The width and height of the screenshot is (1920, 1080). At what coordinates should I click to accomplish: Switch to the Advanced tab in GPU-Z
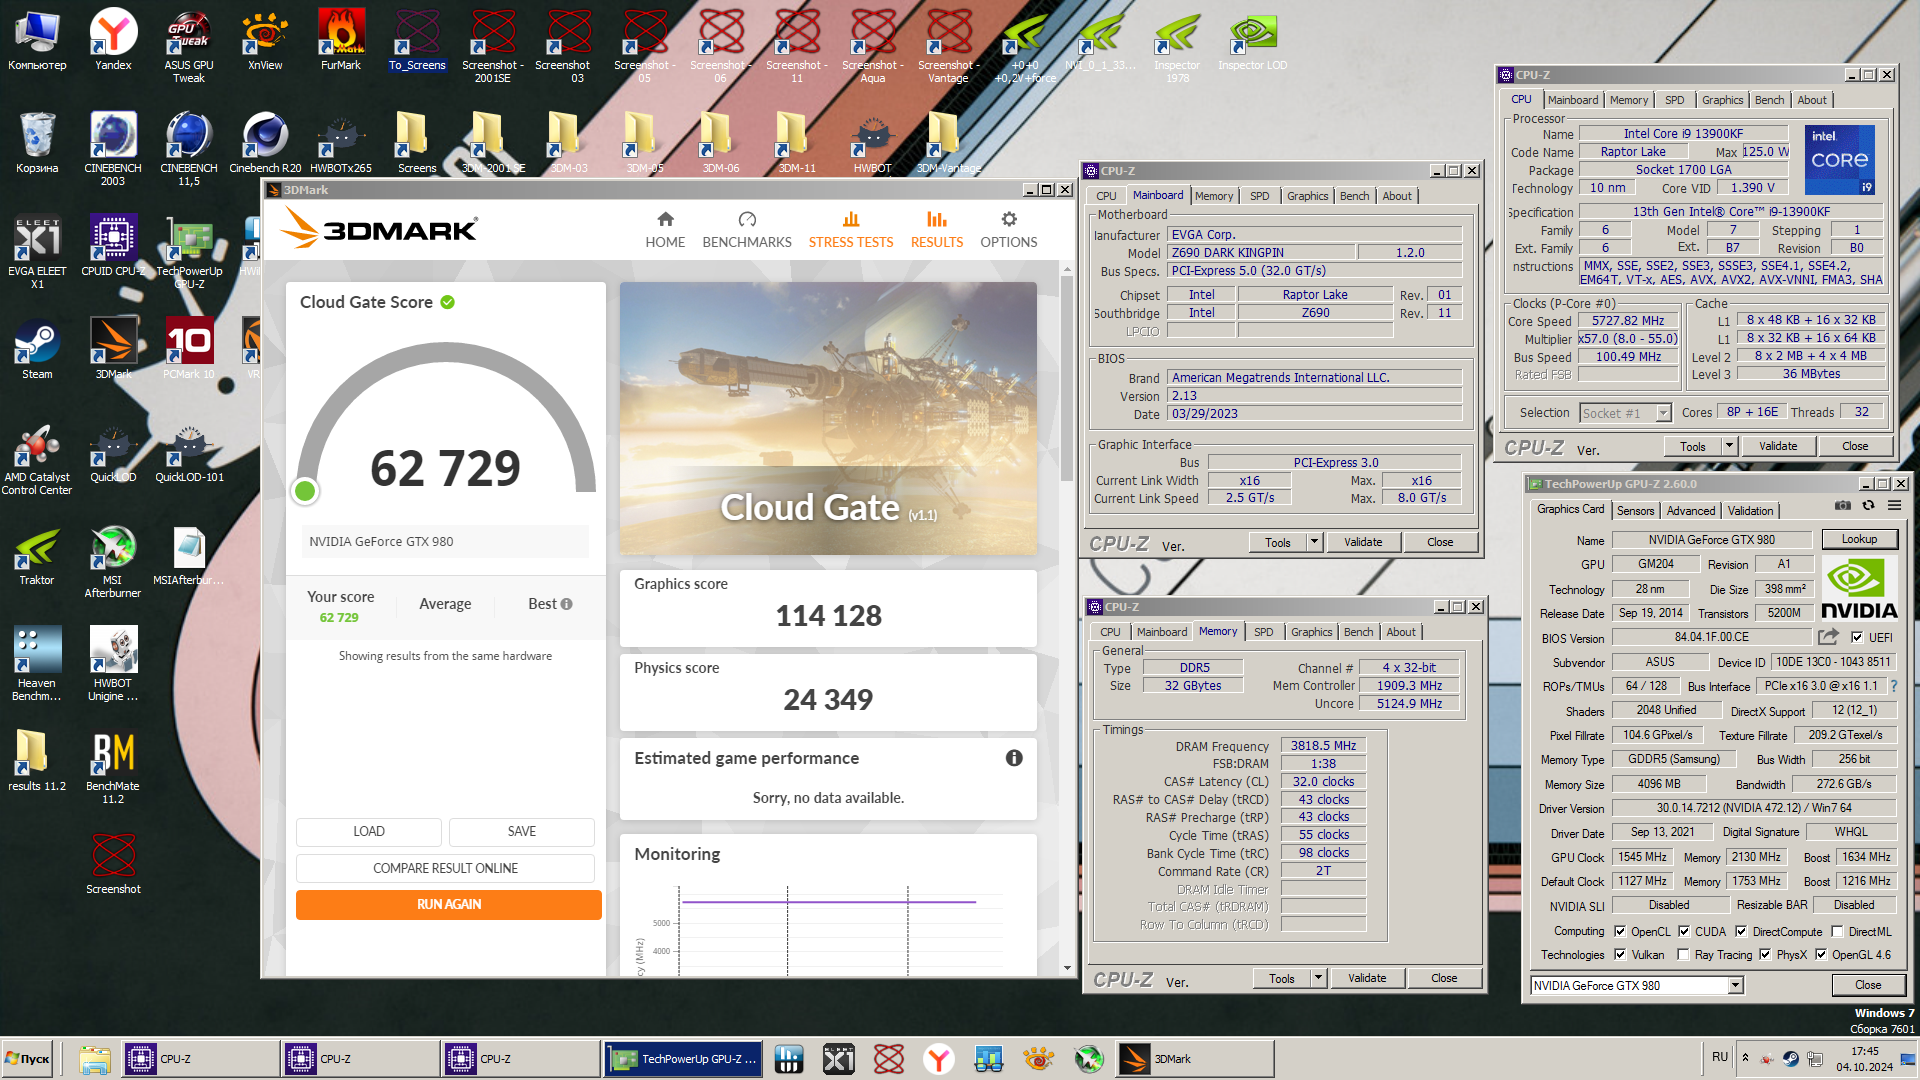click(1691, 511)
